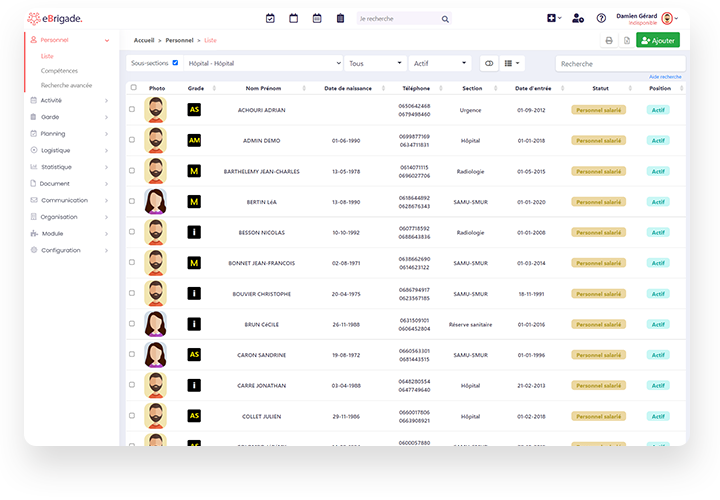This screenshot has width=720, height=500.
Task: Click the i grade badge for BESSON NICOLAS
Action: [x=194, y=232]
